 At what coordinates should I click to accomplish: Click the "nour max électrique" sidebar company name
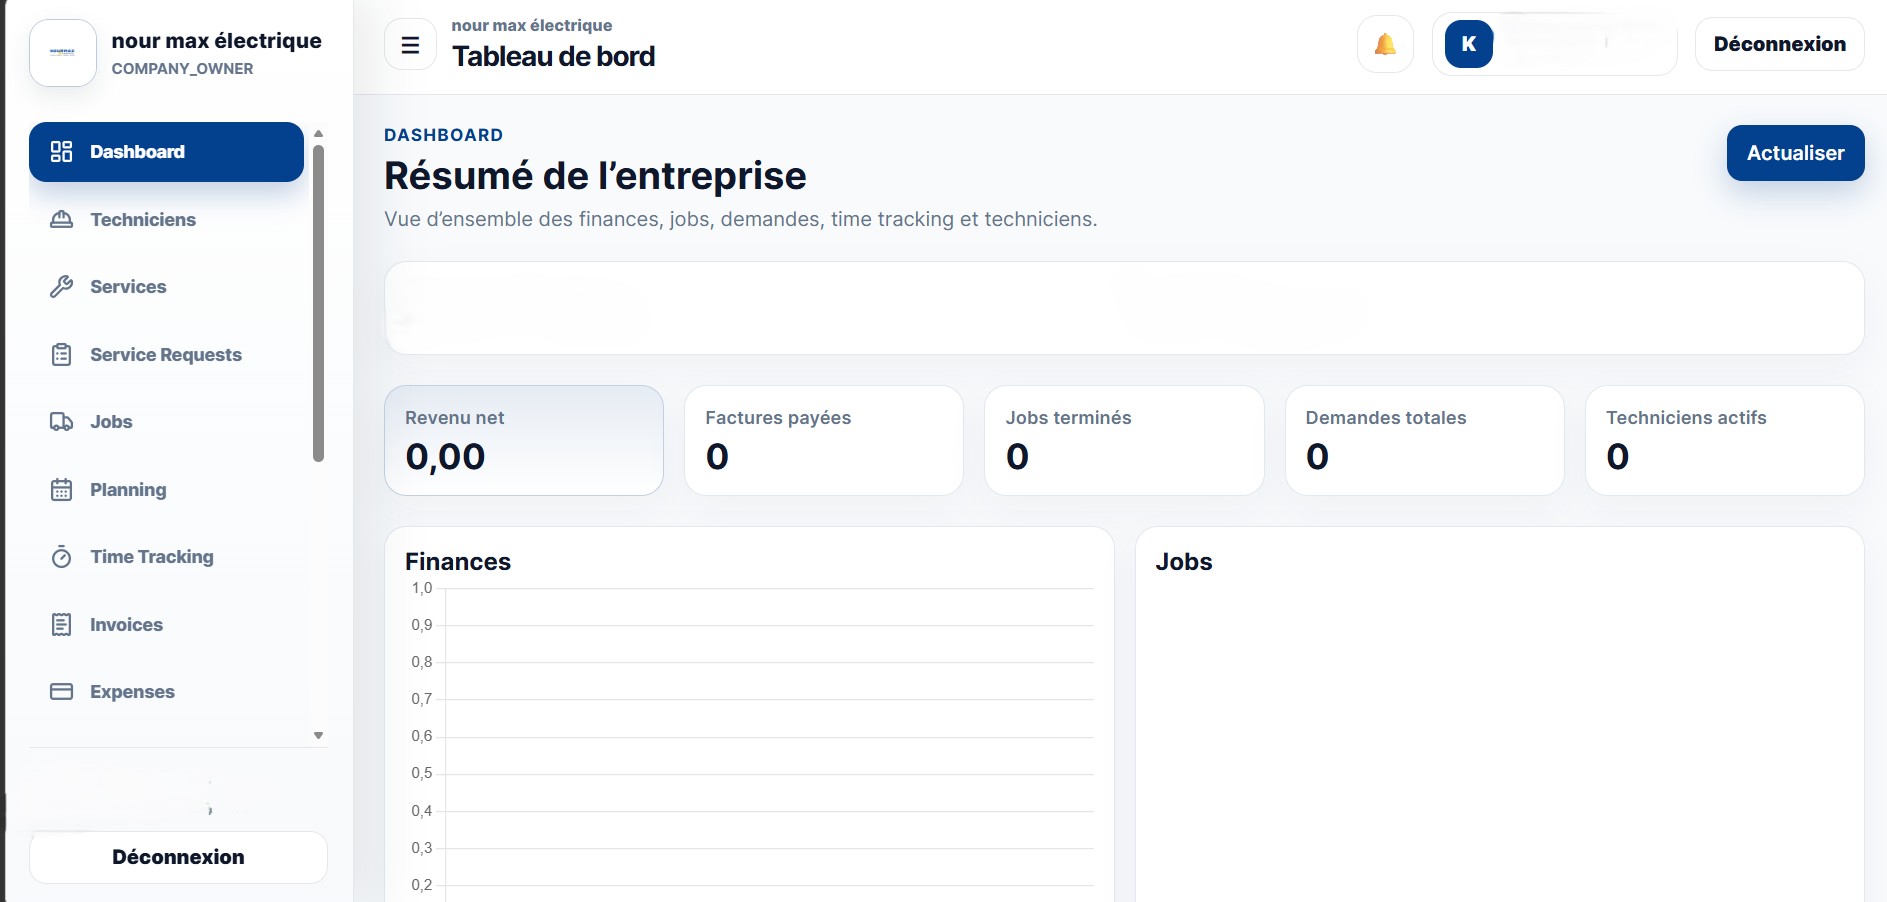217,41
